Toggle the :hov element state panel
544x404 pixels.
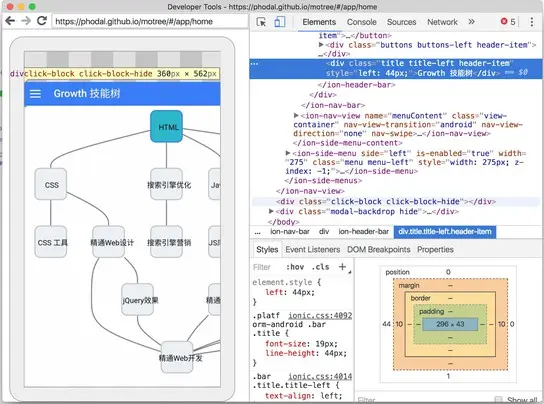coord(295,267)
